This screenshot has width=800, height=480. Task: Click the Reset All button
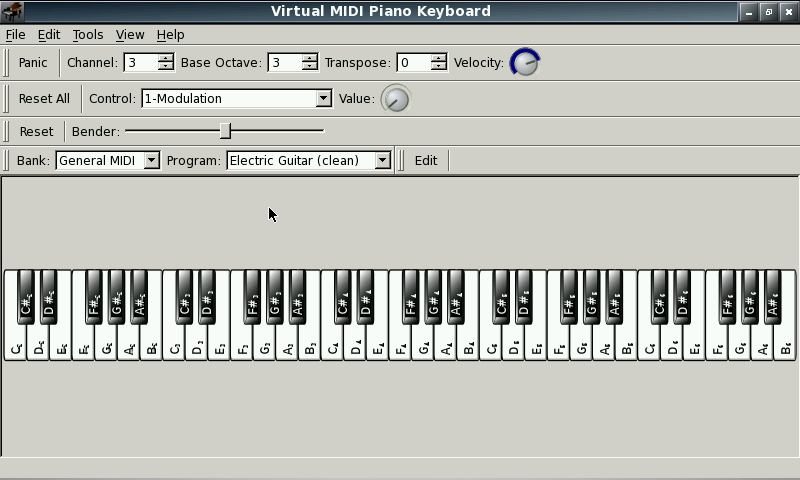click(44, 98)
